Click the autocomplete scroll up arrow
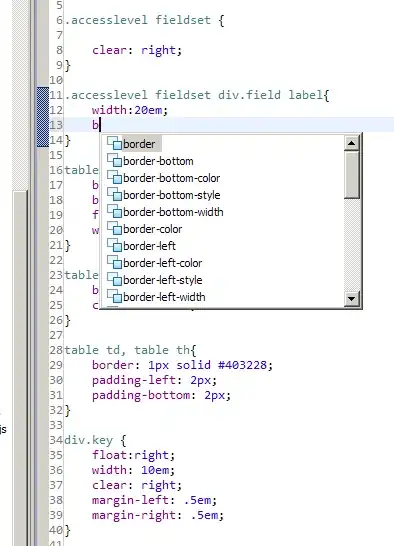394x546 pixels. pos(351,143)
